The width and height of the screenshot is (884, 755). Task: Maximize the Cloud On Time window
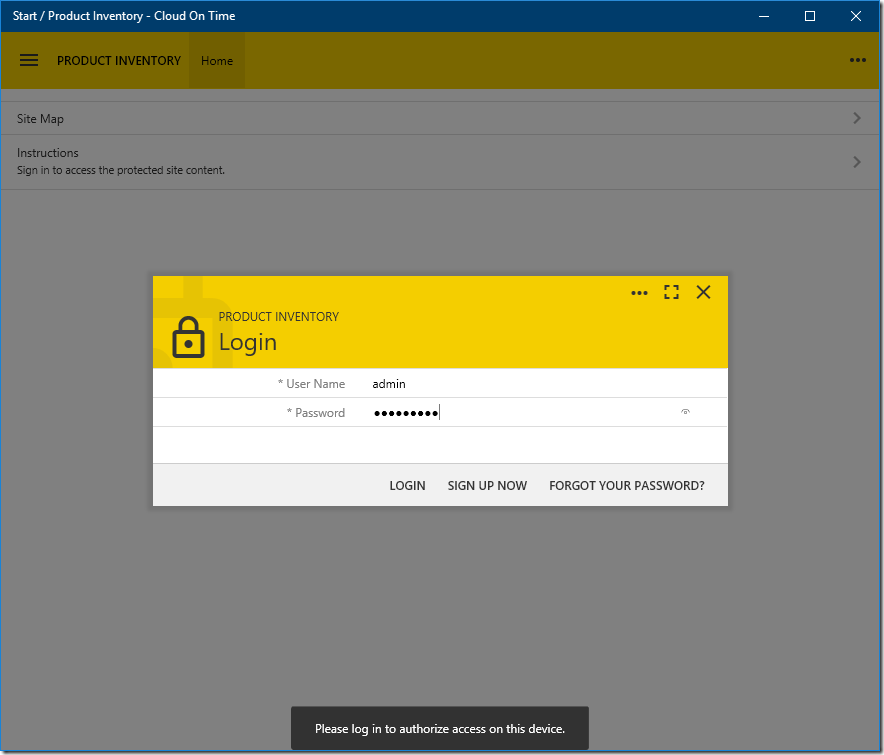click(x=810, y=16)
